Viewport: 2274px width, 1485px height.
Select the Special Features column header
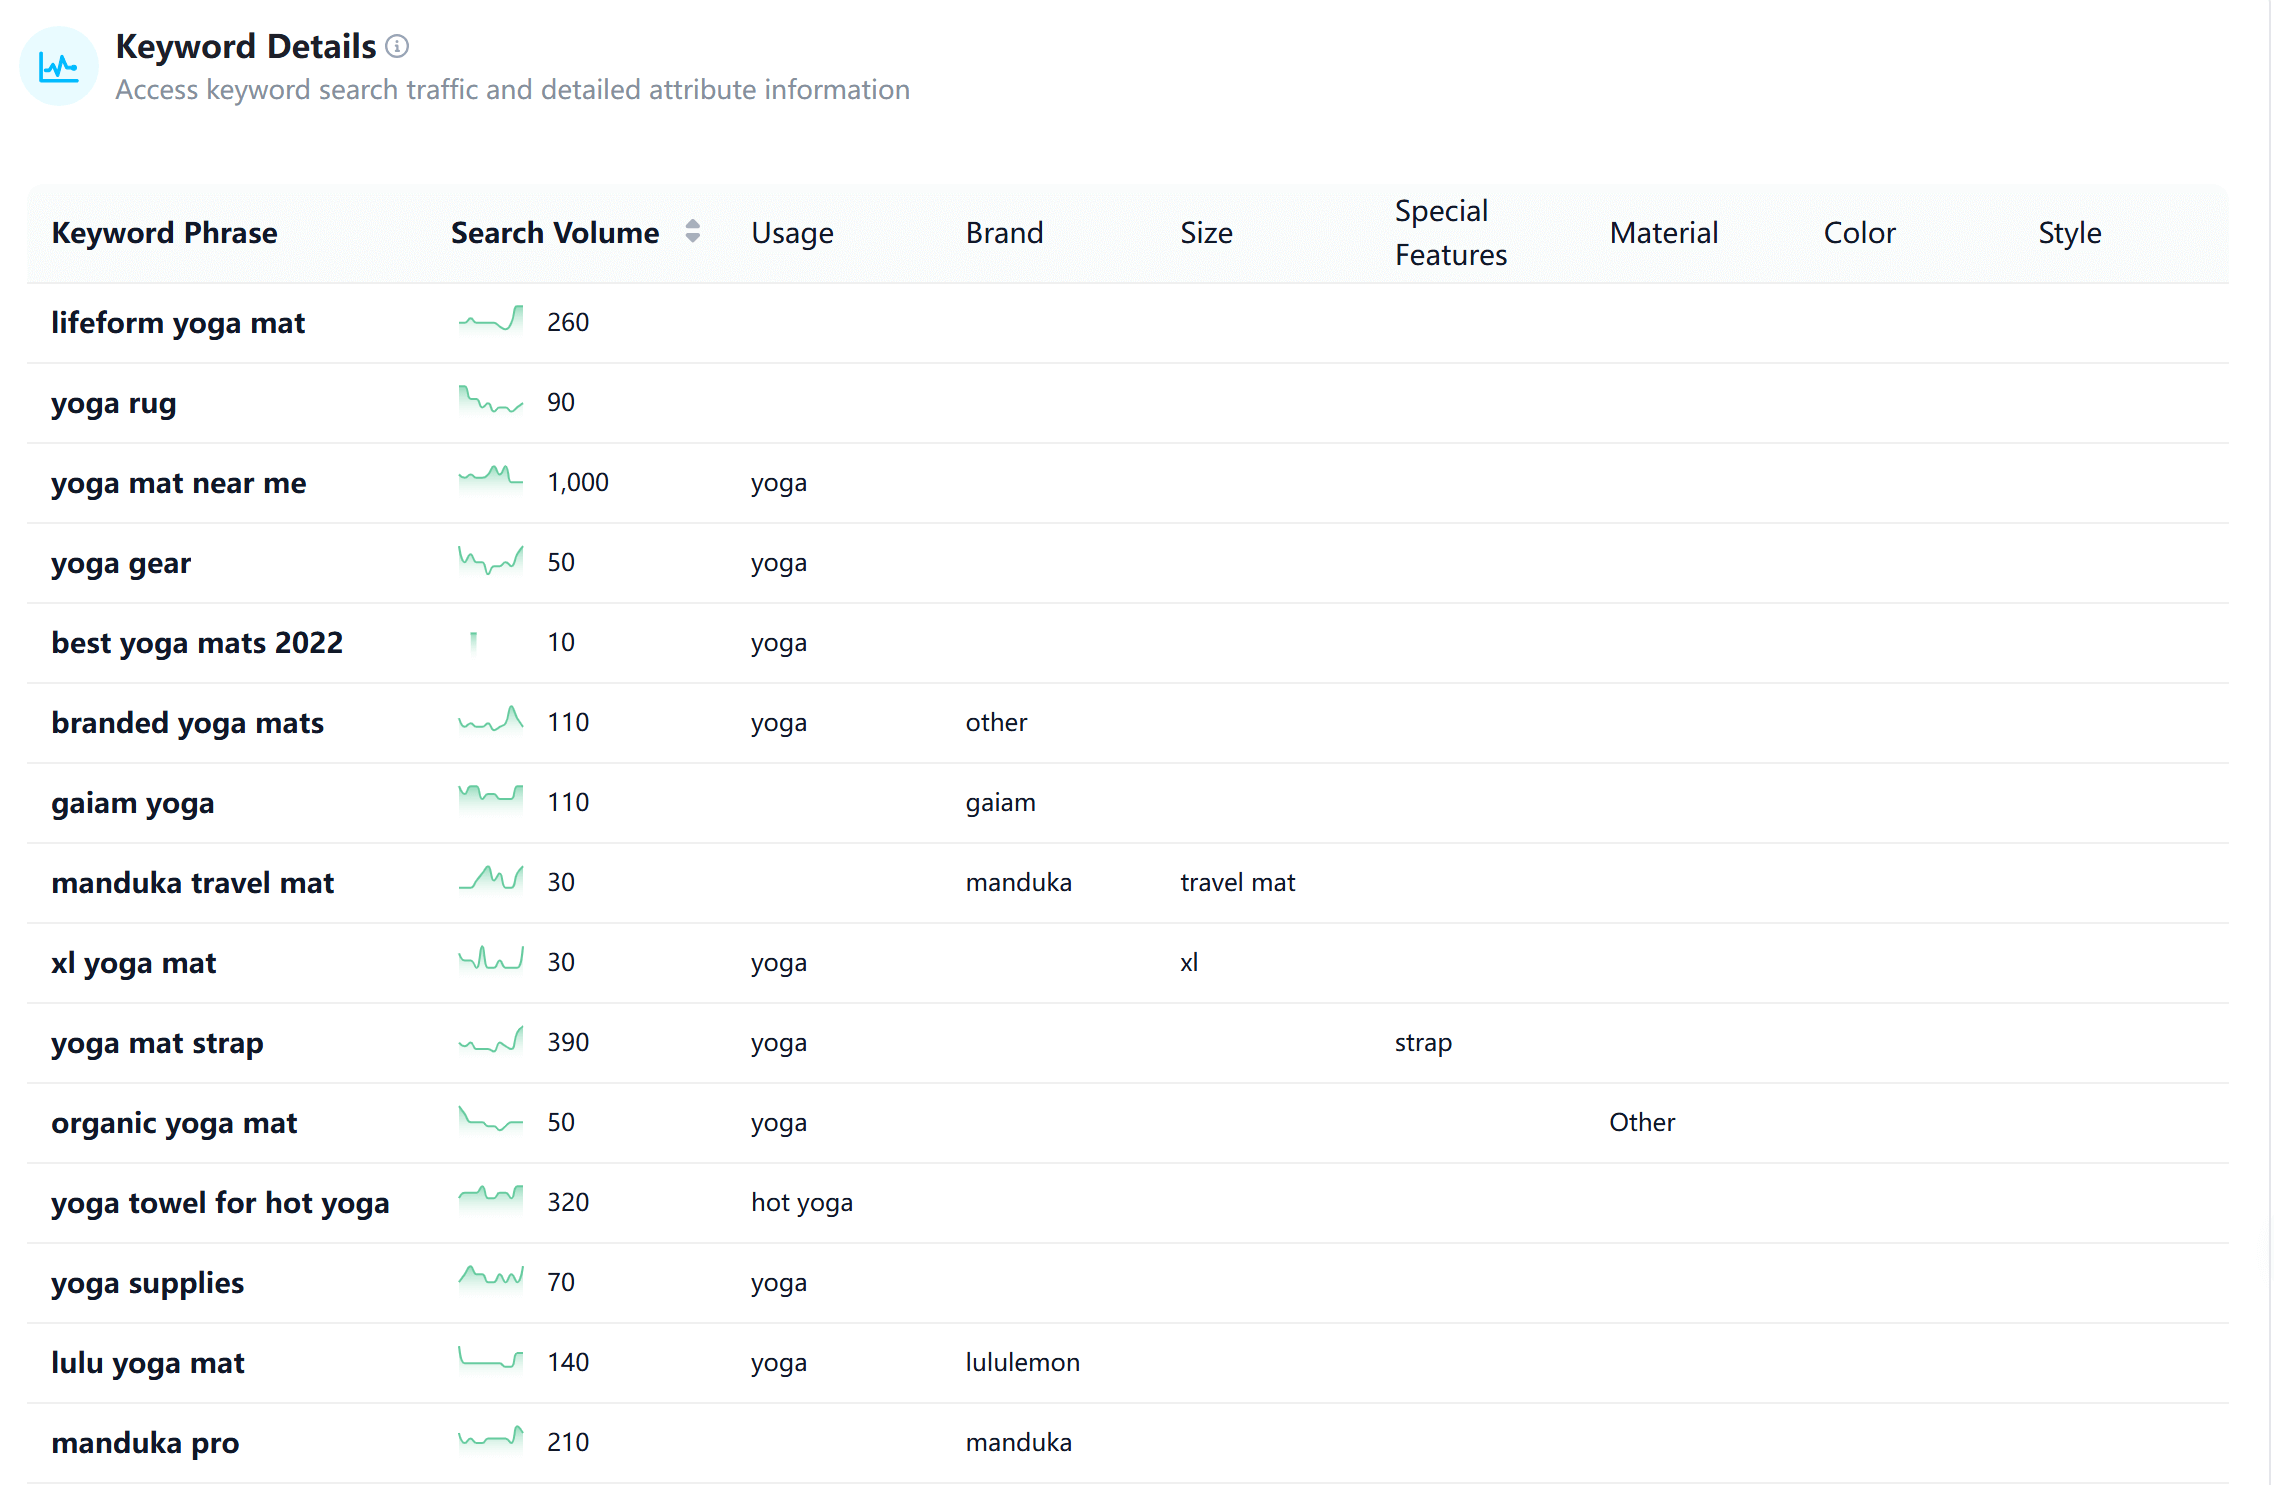(1450, 233)
